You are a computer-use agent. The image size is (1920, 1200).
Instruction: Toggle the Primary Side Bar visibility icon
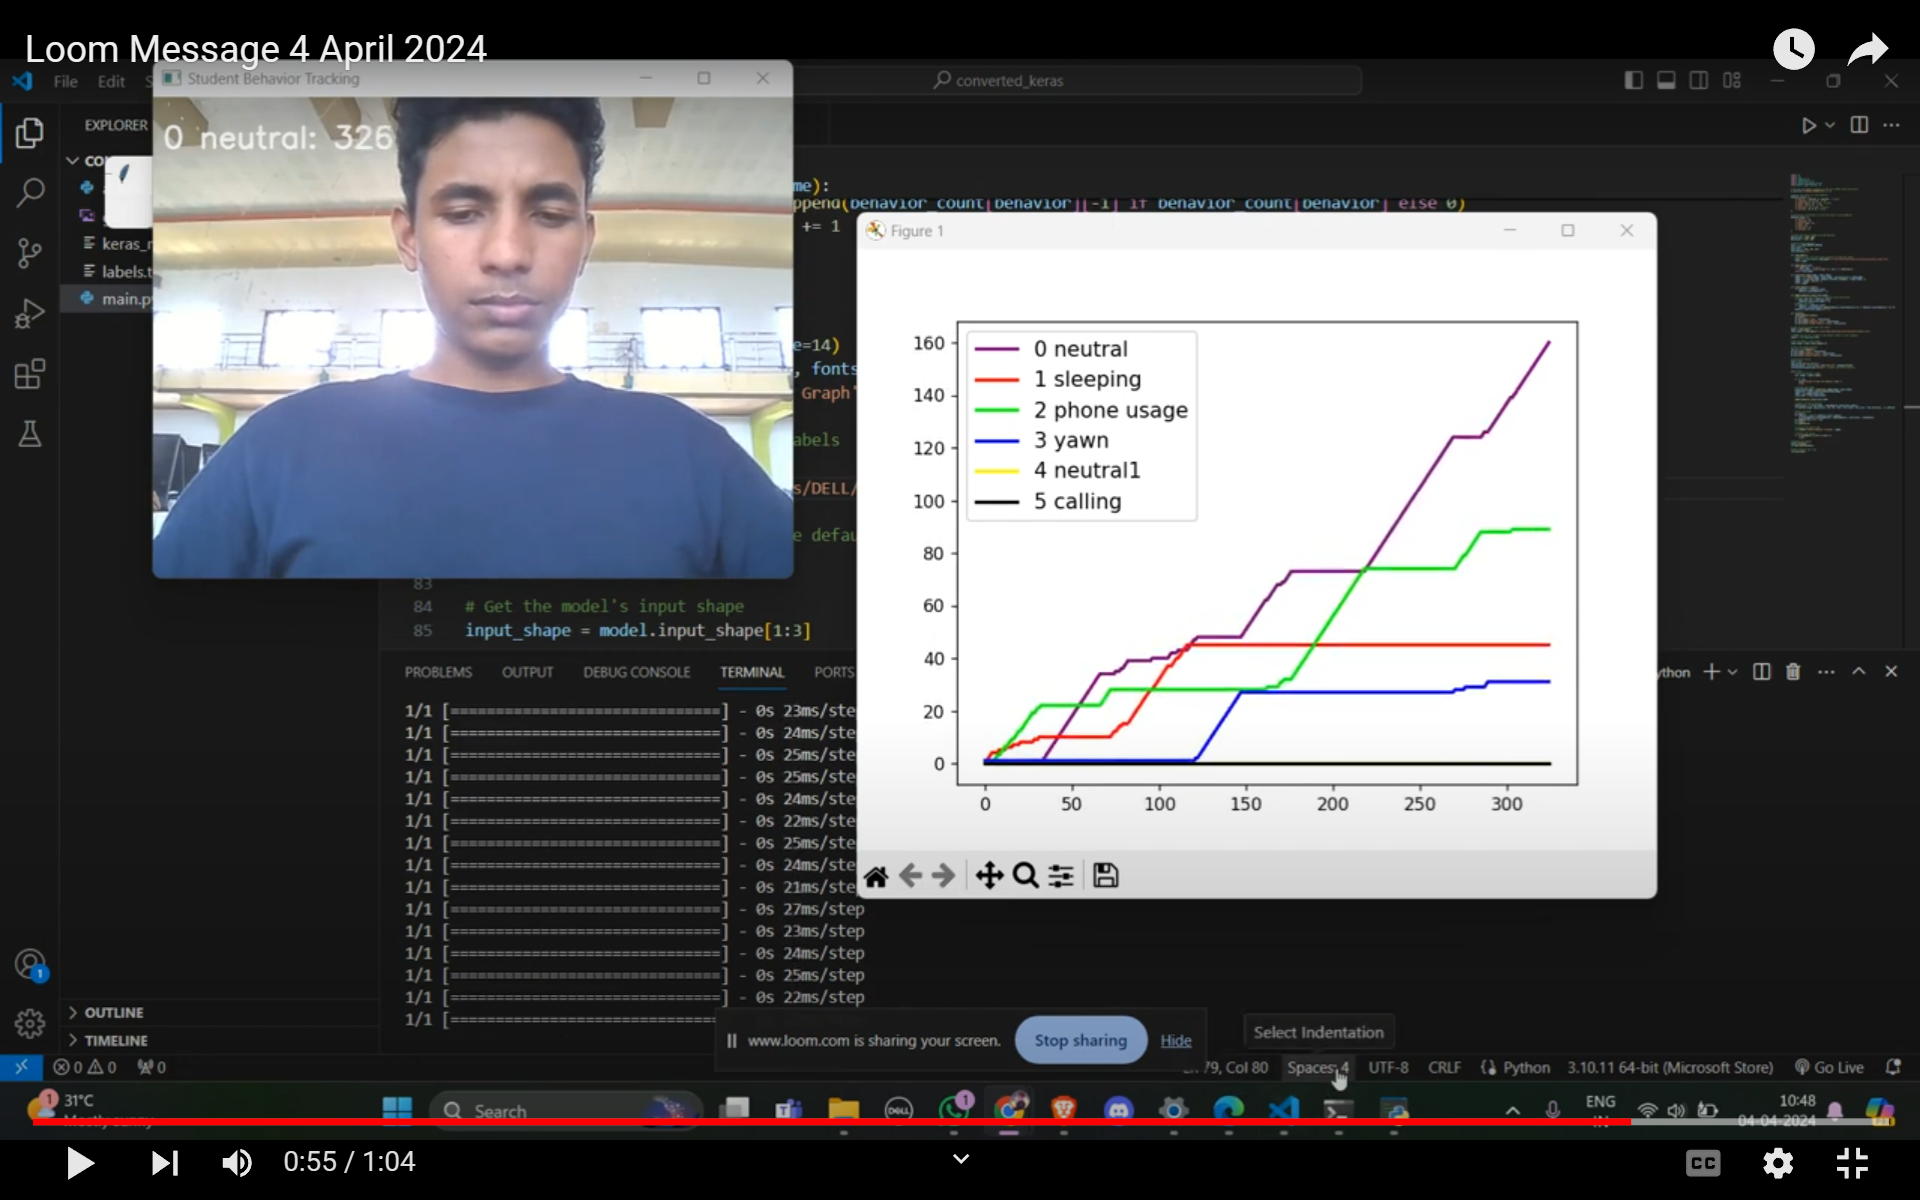tap(1633, 80)
